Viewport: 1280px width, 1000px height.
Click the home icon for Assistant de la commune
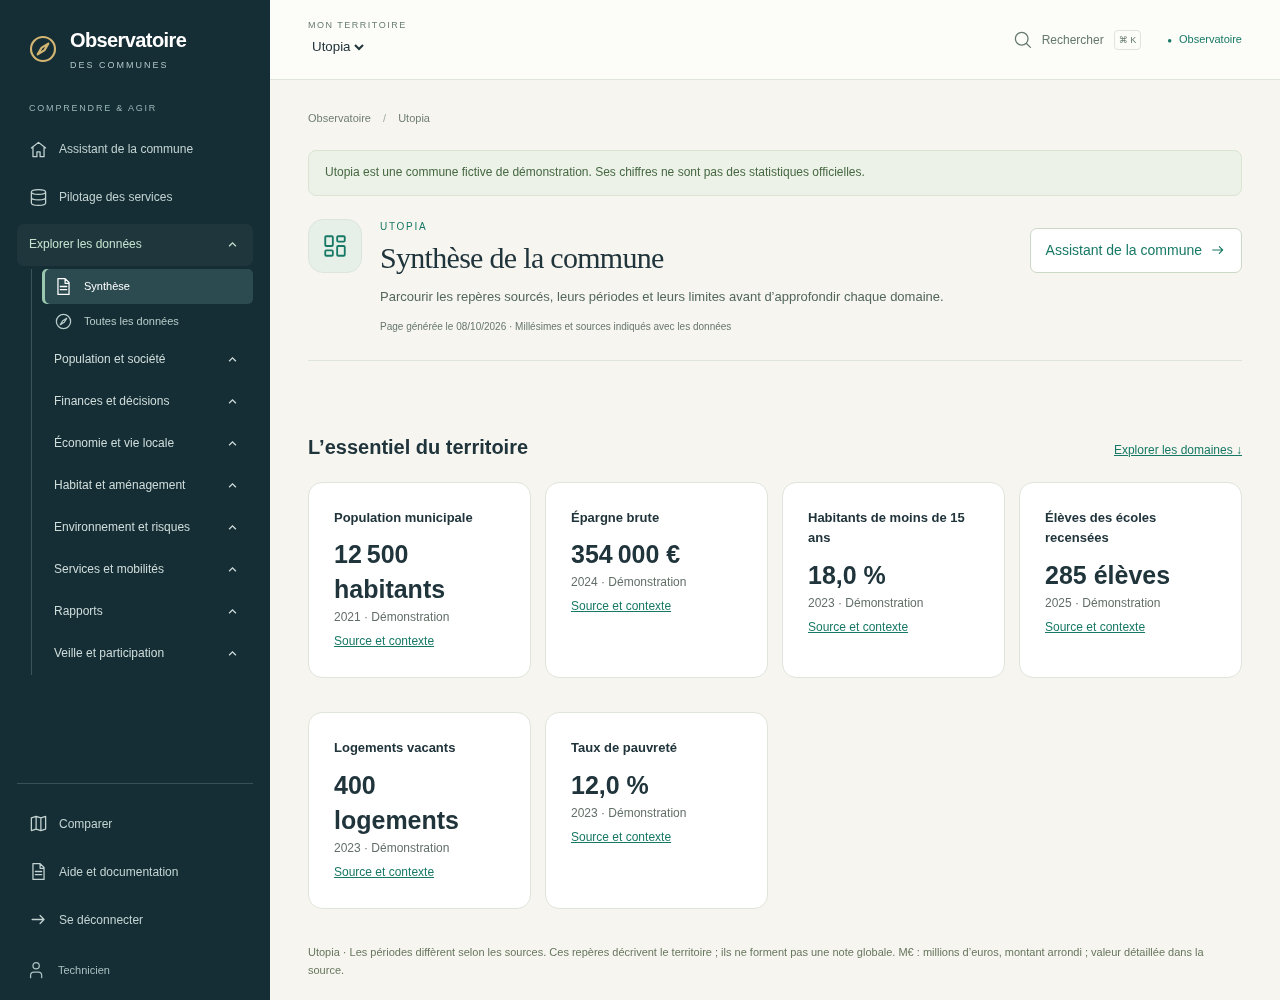point(38,149)
